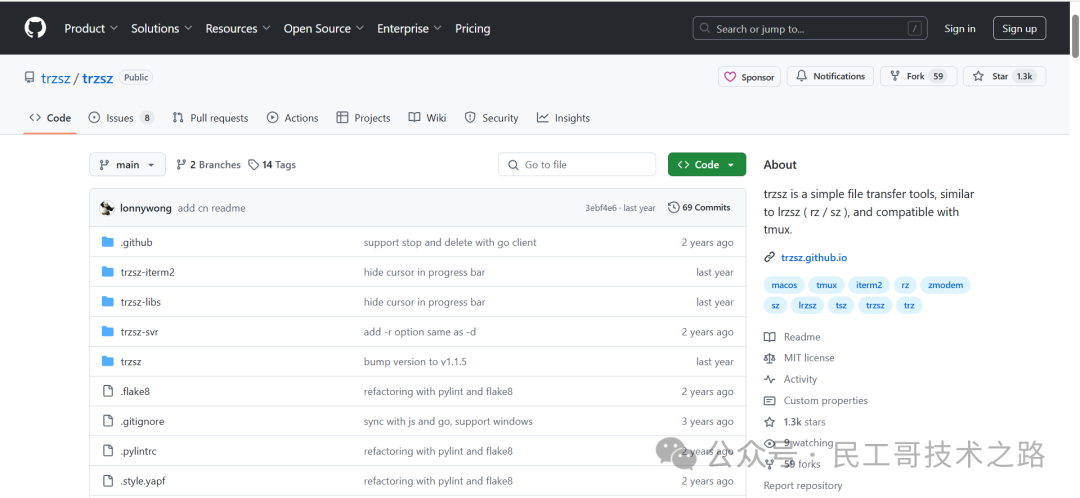
Task: Open the main branch dropdown
Action: pos(127,165)
